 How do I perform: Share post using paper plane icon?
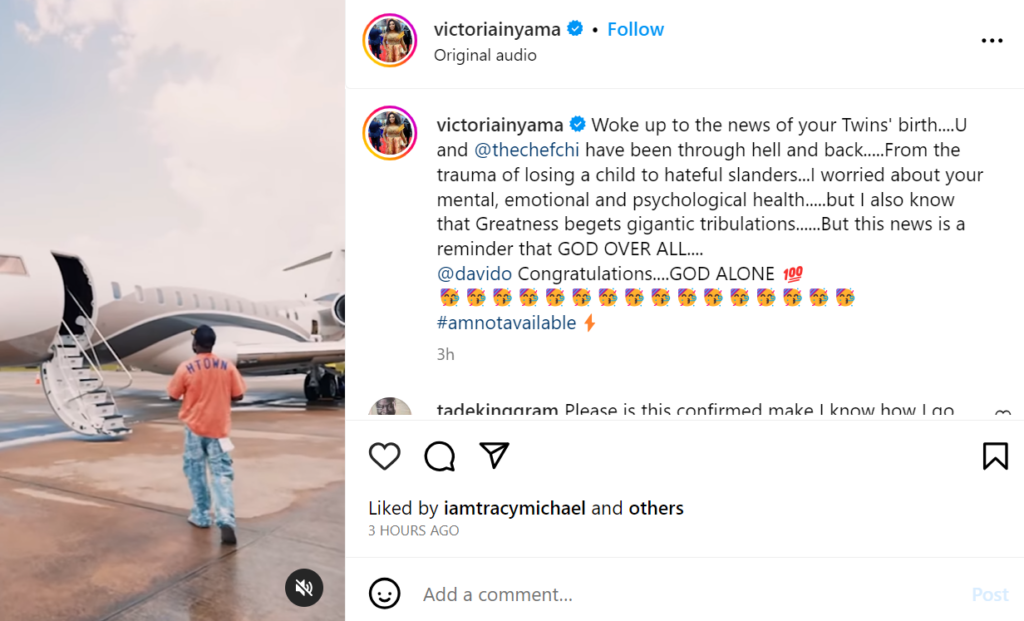[494, 456]
